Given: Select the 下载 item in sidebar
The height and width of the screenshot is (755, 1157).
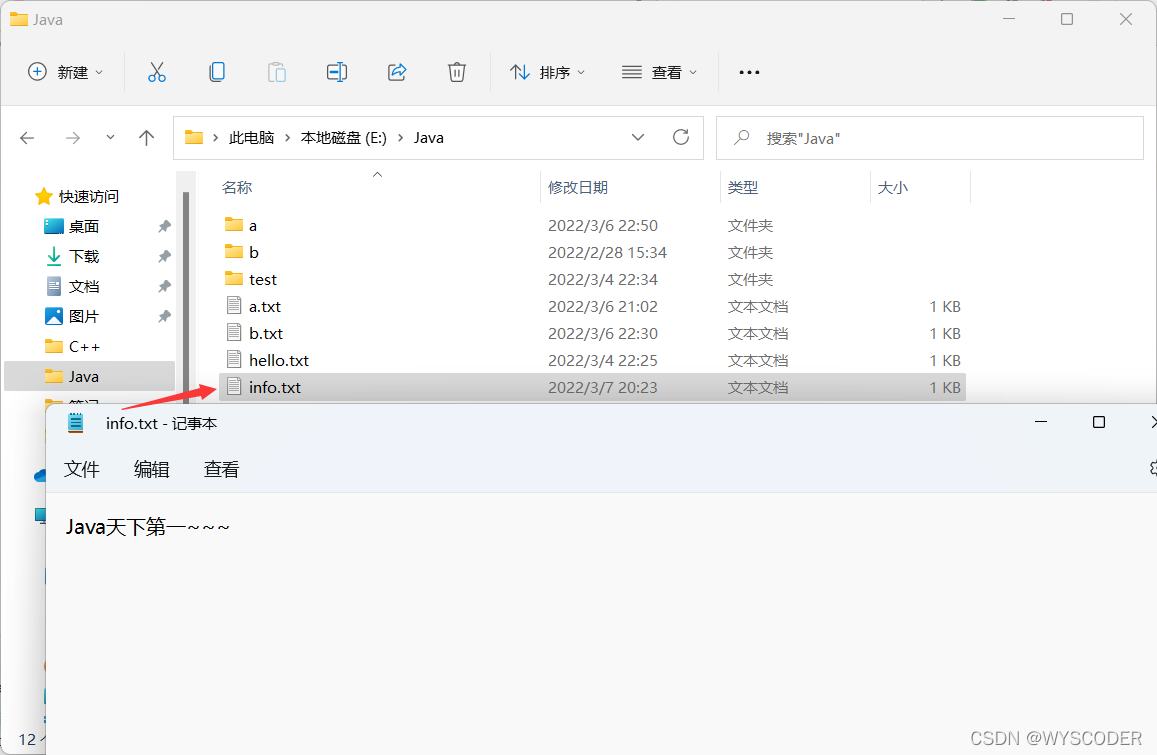Looking at the screenshot, I should pos(84,255).
